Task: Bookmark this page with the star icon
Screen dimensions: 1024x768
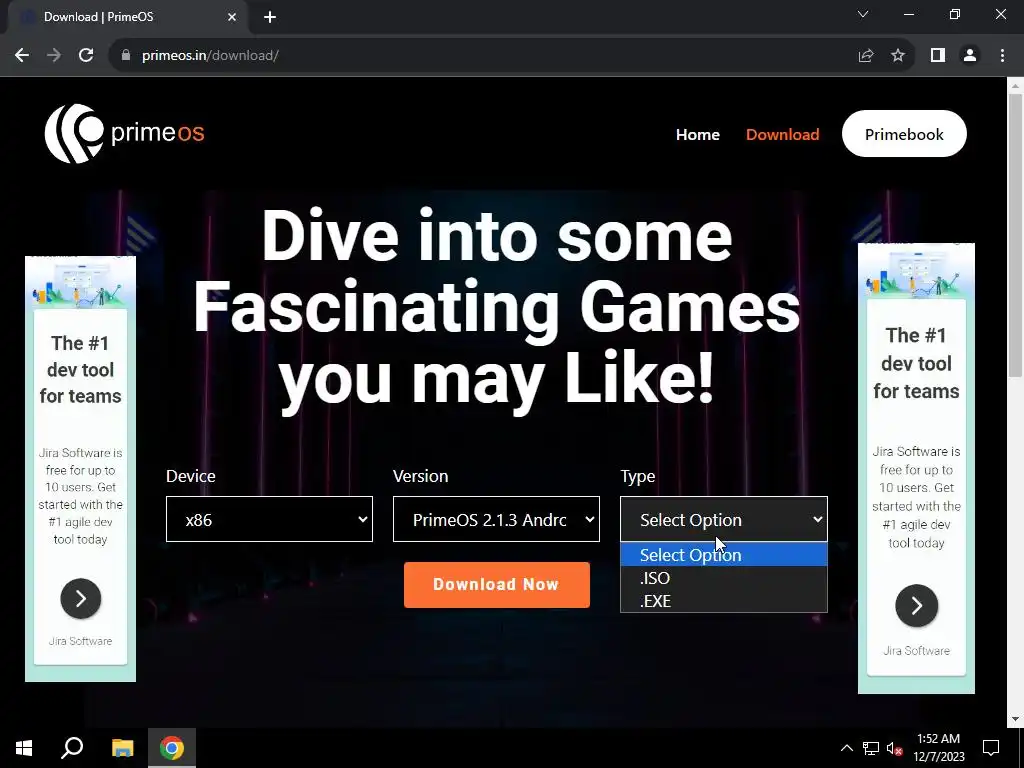Action: coord(898,56)
